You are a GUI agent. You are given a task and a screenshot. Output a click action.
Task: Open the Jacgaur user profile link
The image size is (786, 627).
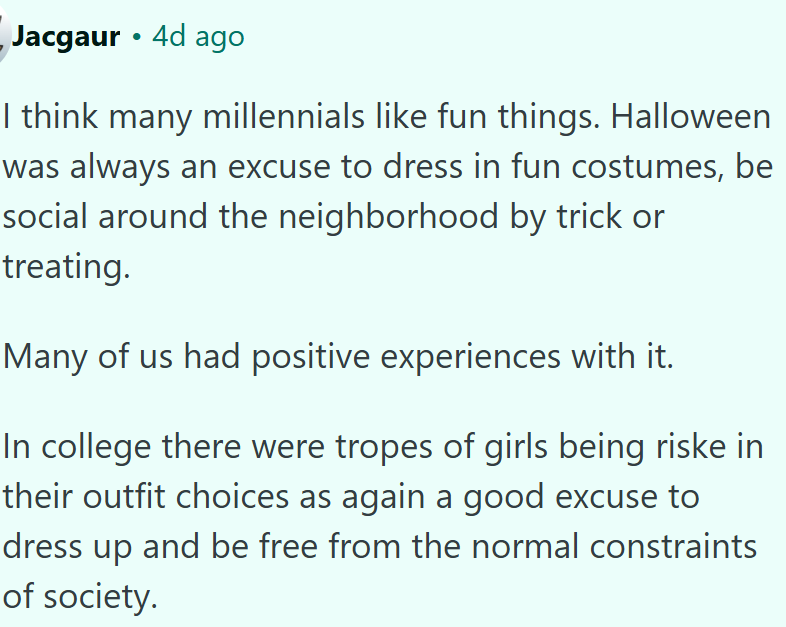65,37
